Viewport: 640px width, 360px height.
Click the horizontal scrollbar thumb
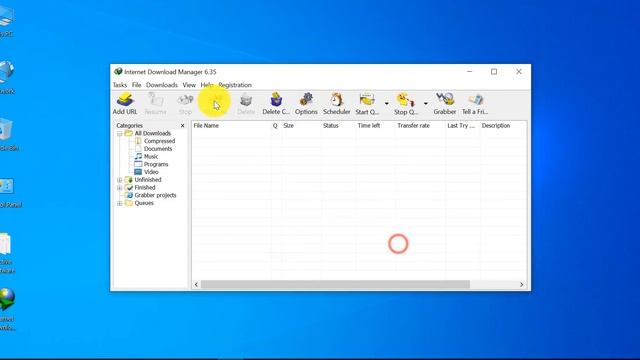[x=336, y=284]
